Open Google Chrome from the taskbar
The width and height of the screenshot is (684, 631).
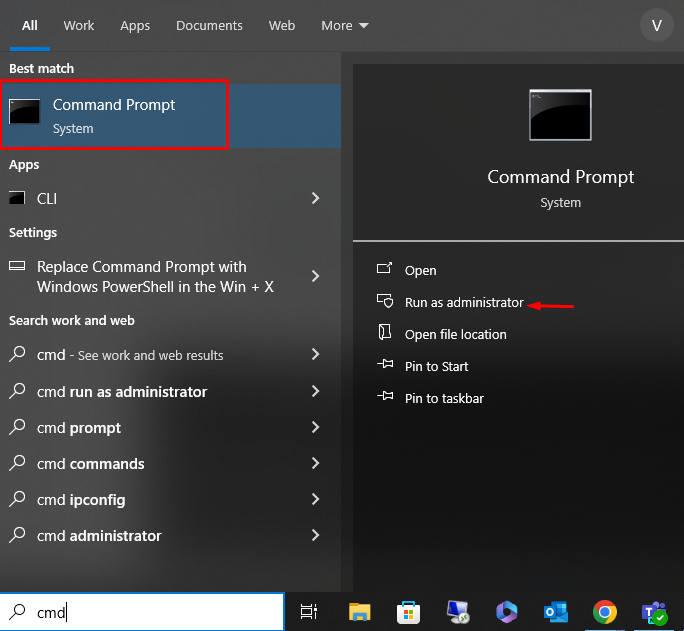pyautogui.click(x=605, y=612)
